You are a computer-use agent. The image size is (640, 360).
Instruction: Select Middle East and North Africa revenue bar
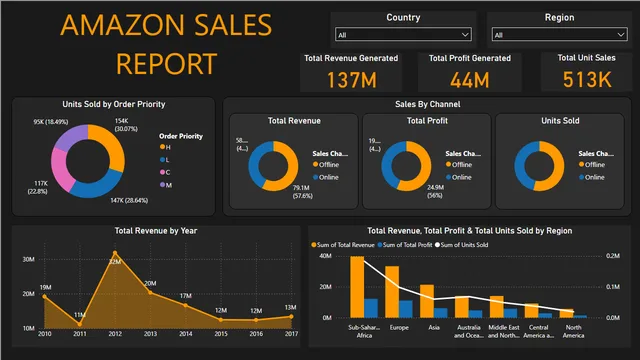497,307
